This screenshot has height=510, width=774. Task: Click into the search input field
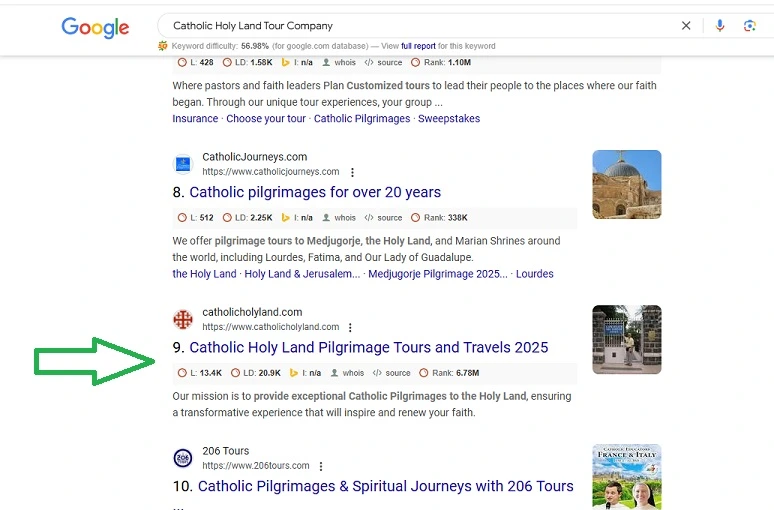click(420, 26)
